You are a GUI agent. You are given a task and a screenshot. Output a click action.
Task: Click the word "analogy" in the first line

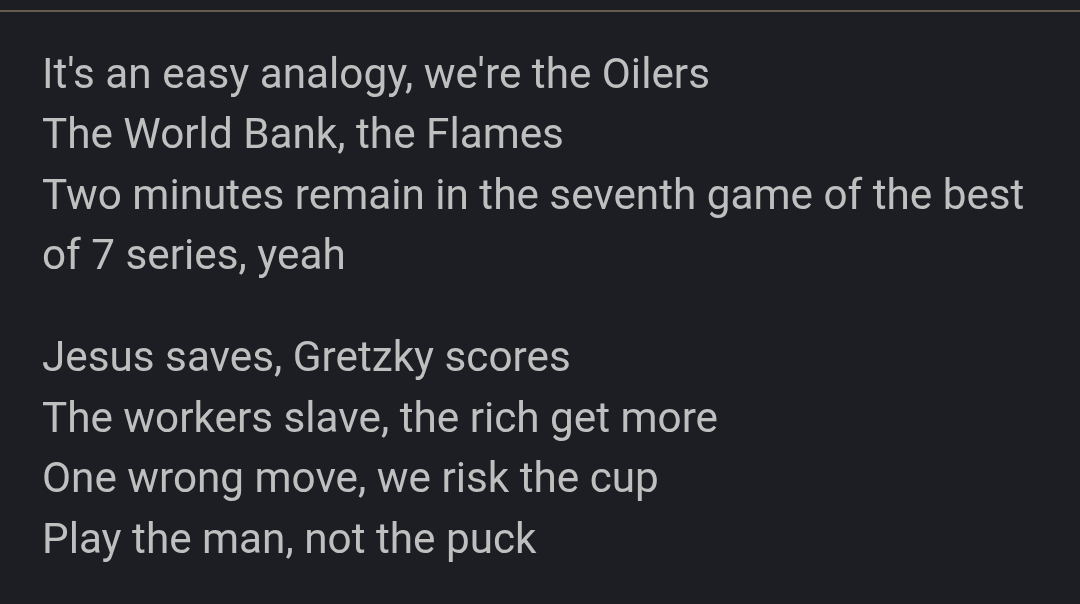(337, 76)
